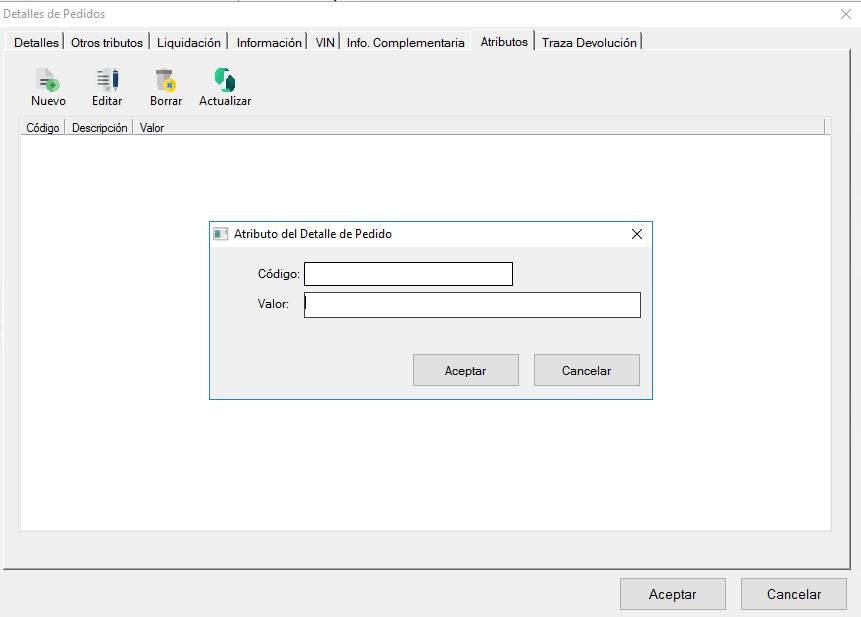
Task: Click Cancelar at the bottom of Detalles de Pedidos
Action: (x=793, y=594)
